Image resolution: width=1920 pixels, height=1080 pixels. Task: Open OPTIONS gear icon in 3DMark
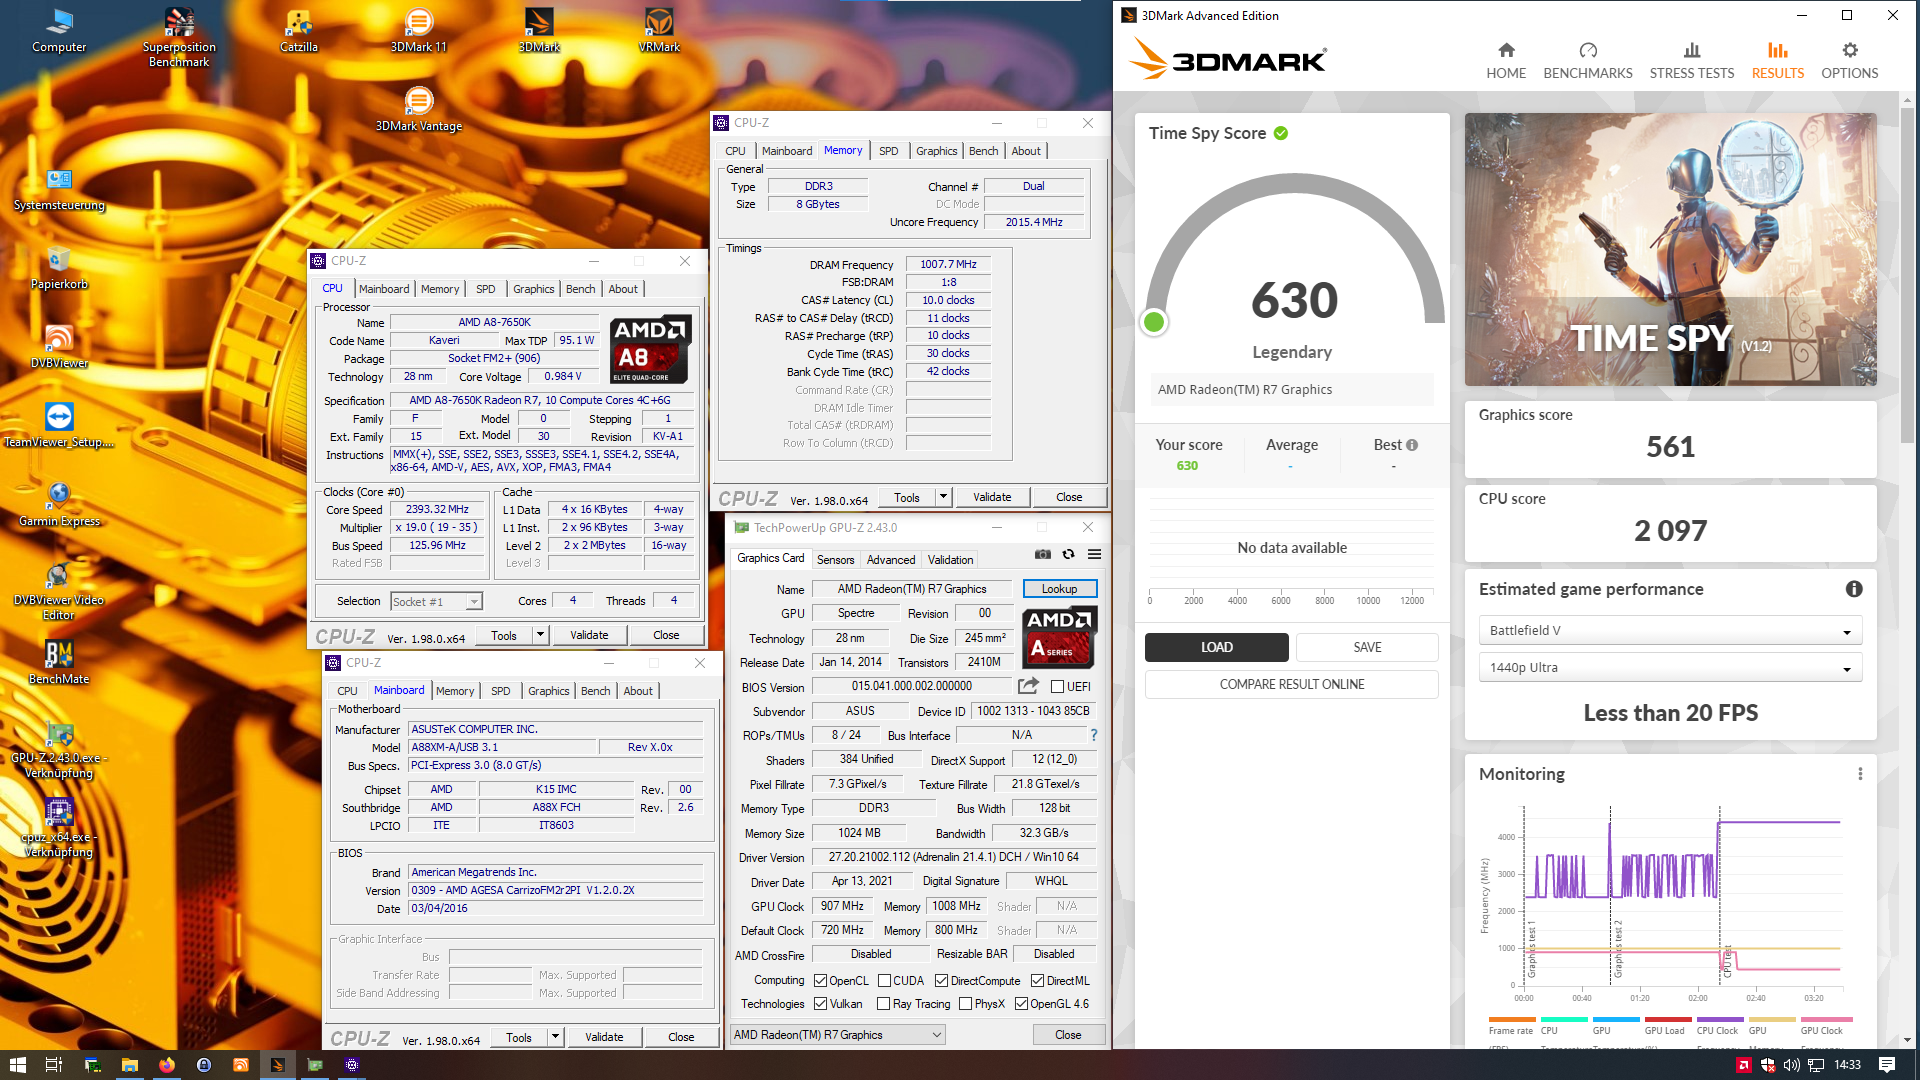(1850, 50)
